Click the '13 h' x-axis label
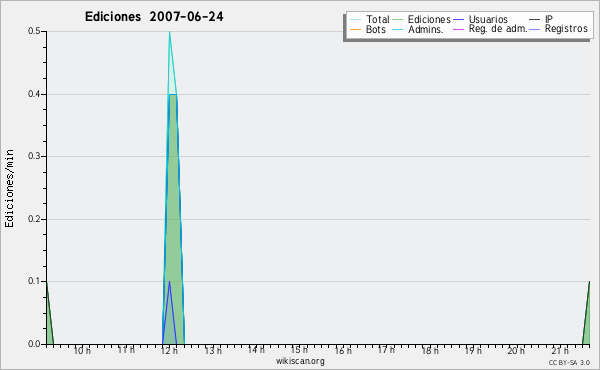 coord(213,350)
